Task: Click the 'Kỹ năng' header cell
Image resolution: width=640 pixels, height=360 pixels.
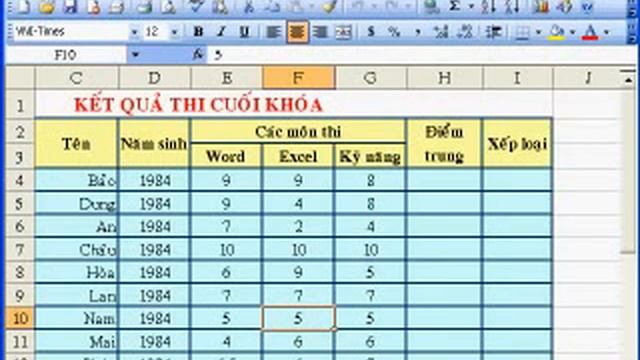Action: [370, 156]
